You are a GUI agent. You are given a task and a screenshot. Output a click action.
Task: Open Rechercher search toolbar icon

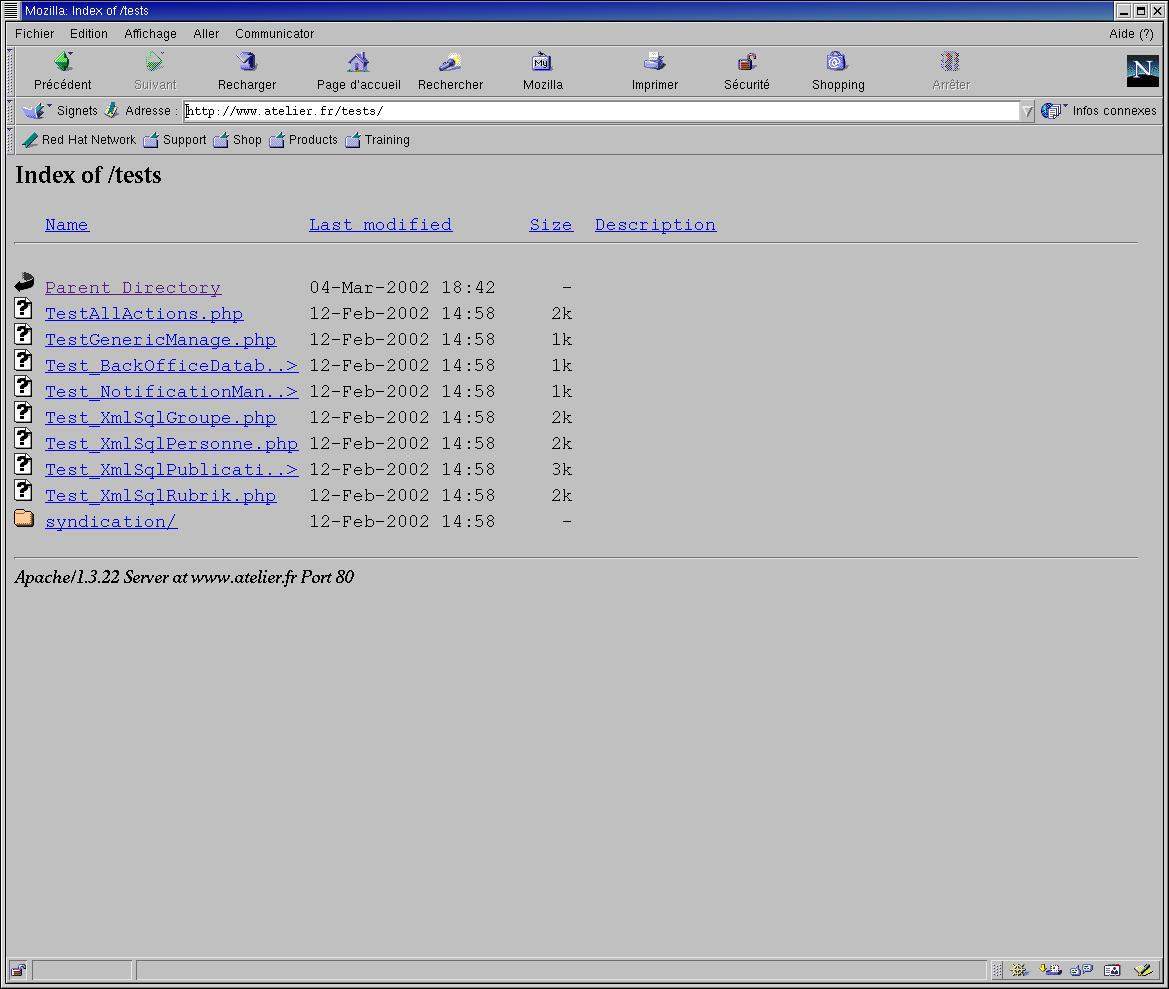click(450, 63)
